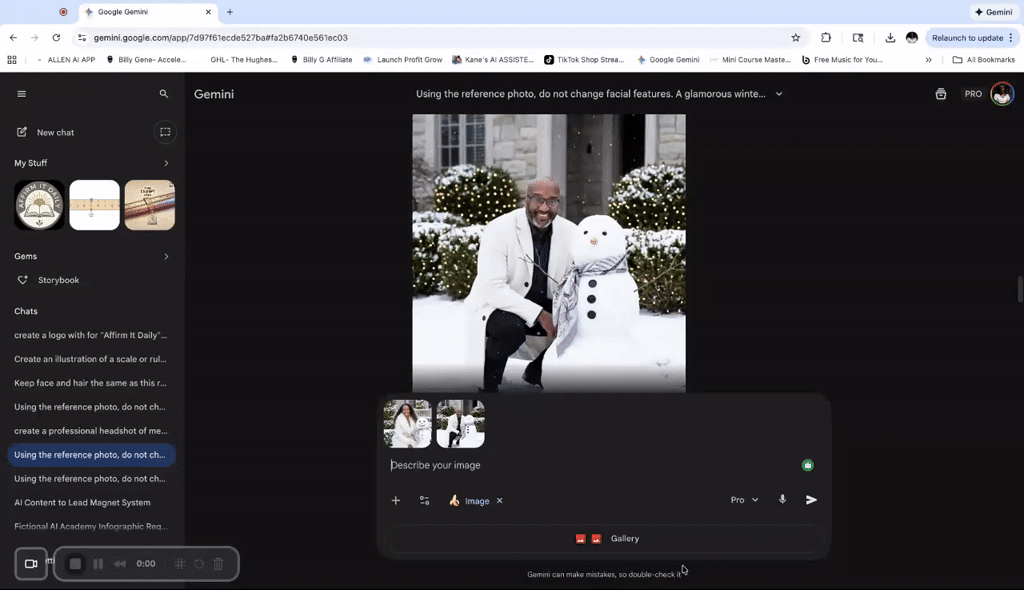Open chat 'Create an illustration of a scale or rul...'

pyautogui.click(x=91, y=359)
